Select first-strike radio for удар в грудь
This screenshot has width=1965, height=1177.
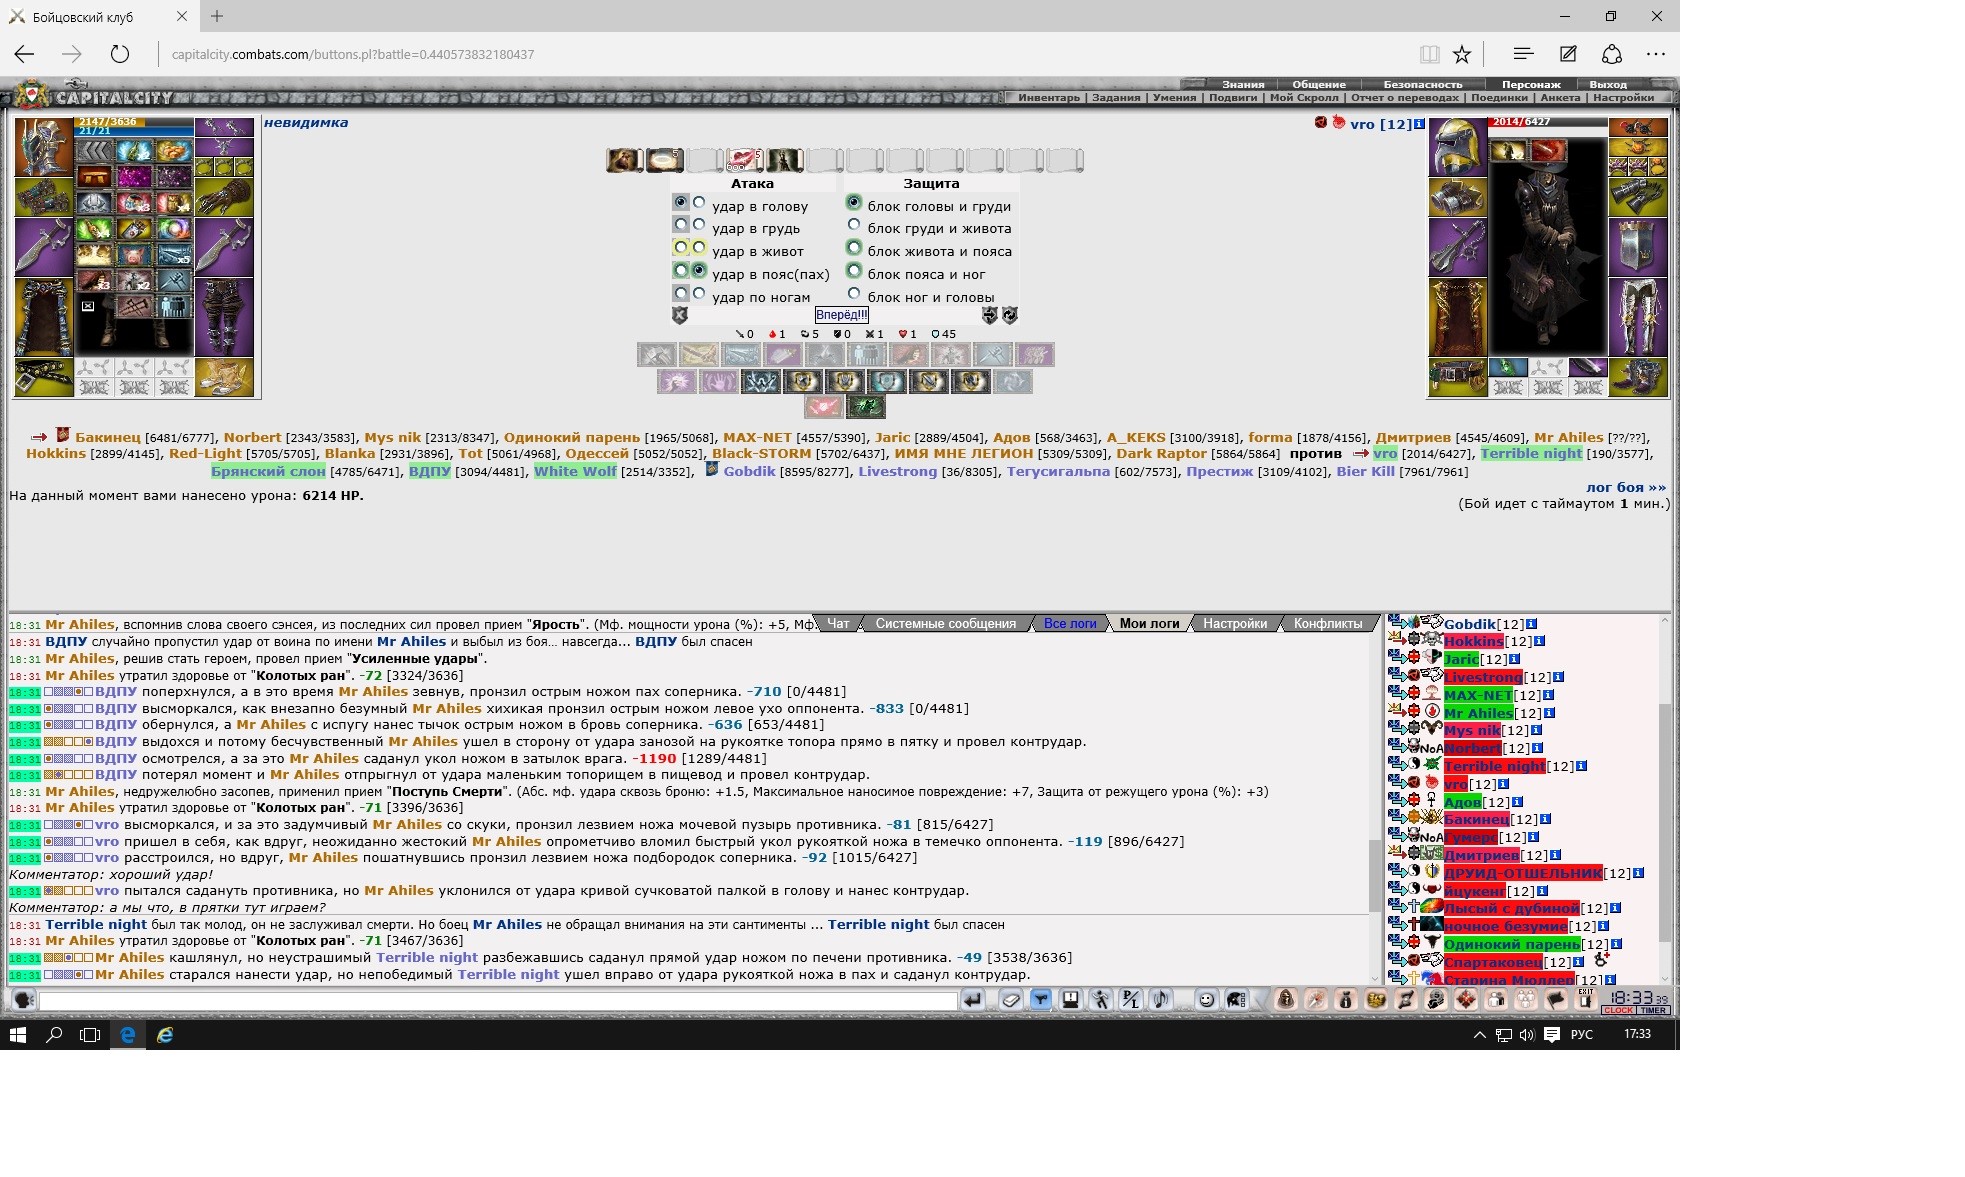[x=681, y=225]
